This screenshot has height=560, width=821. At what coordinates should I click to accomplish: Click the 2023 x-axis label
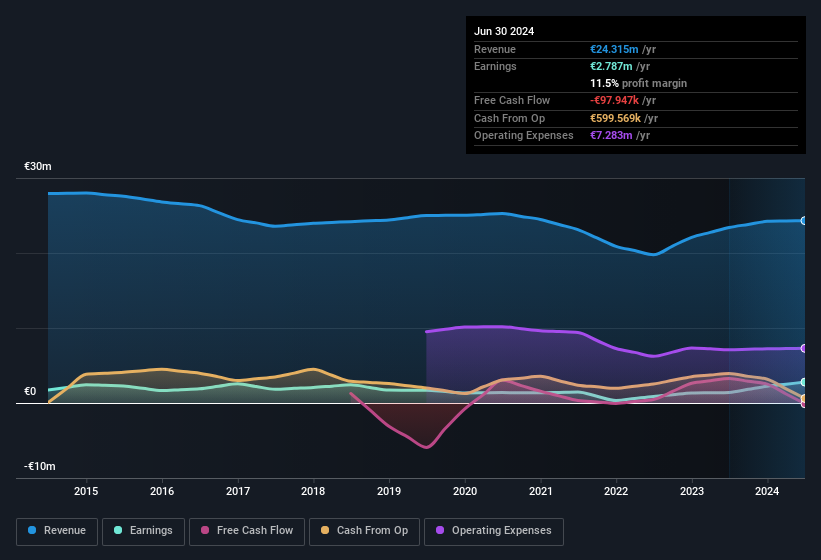[692, 491]
